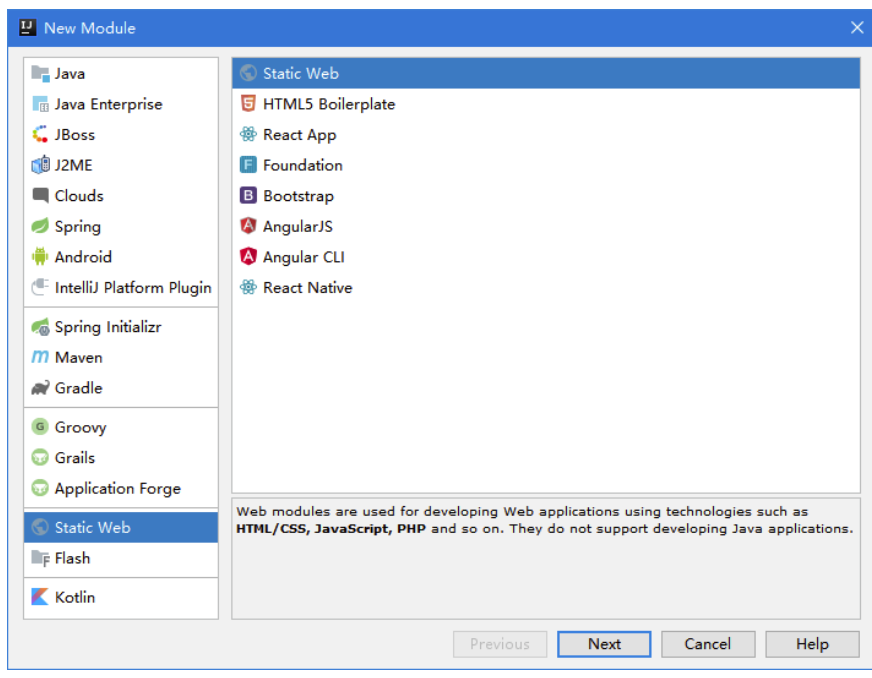Select the Kotlin module type label
The width and height of the screenshot is (872, 678).
[x=75, y=597]
